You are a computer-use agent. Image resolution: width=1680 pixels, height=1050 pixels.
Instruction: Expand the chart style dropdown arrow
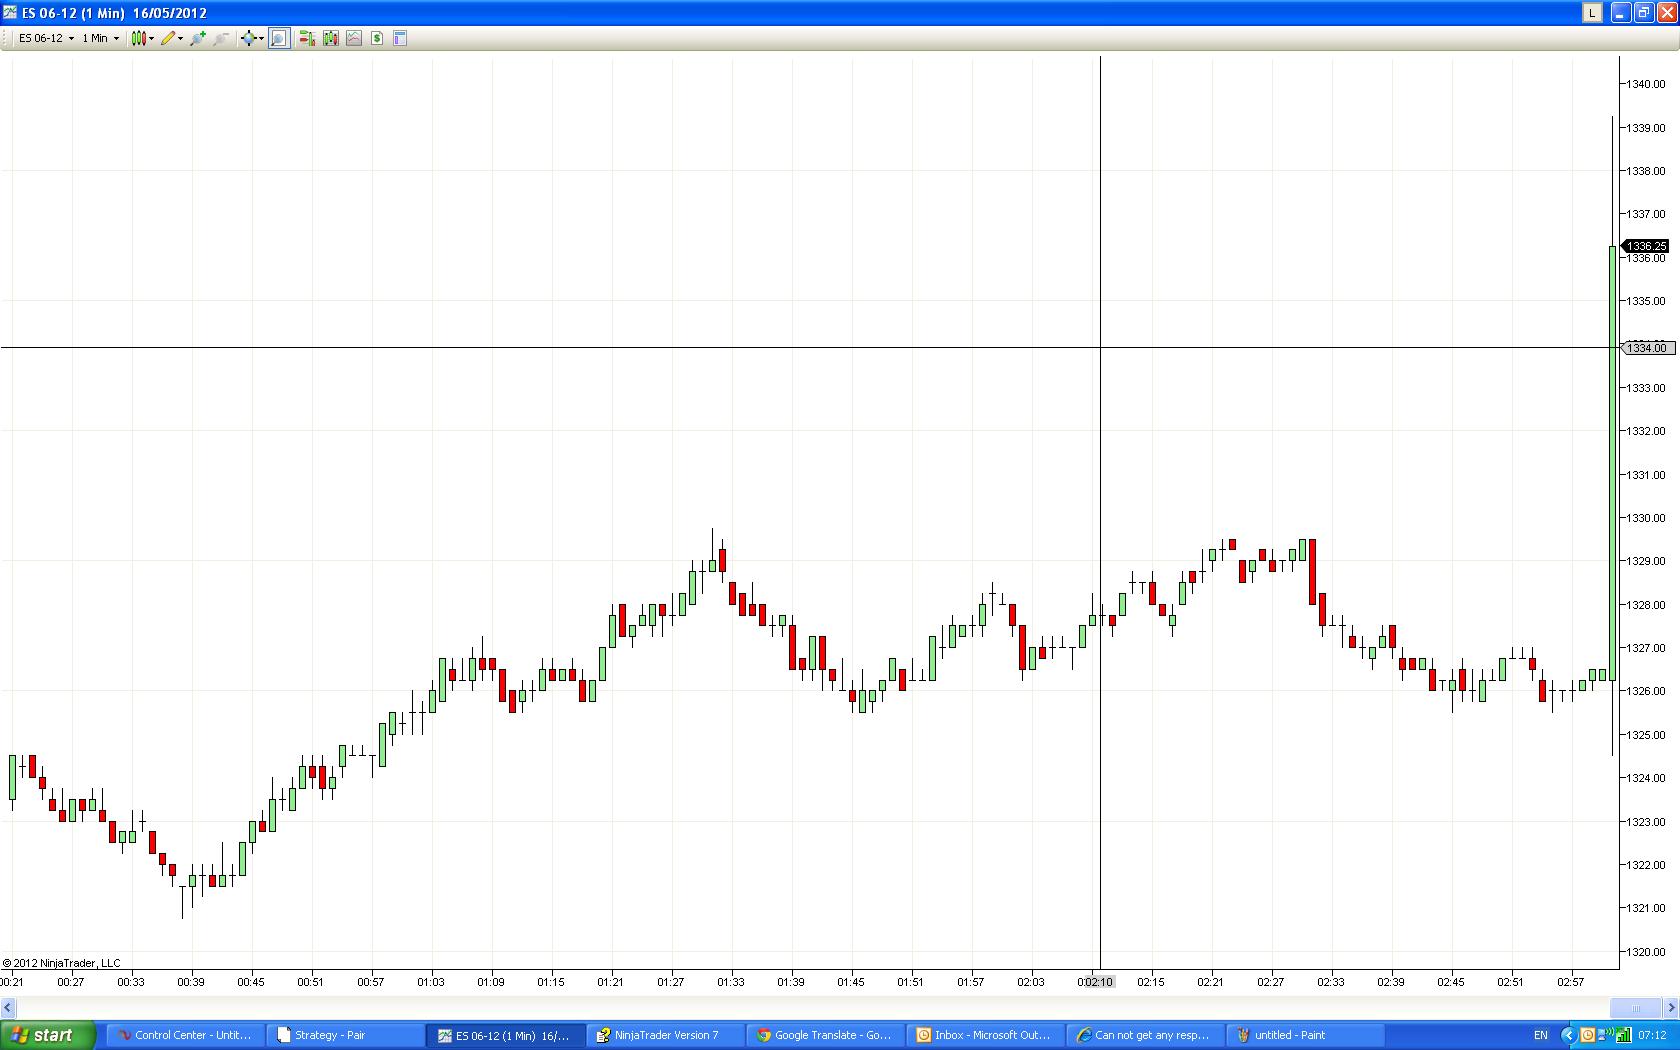click(x=152, y=38)
